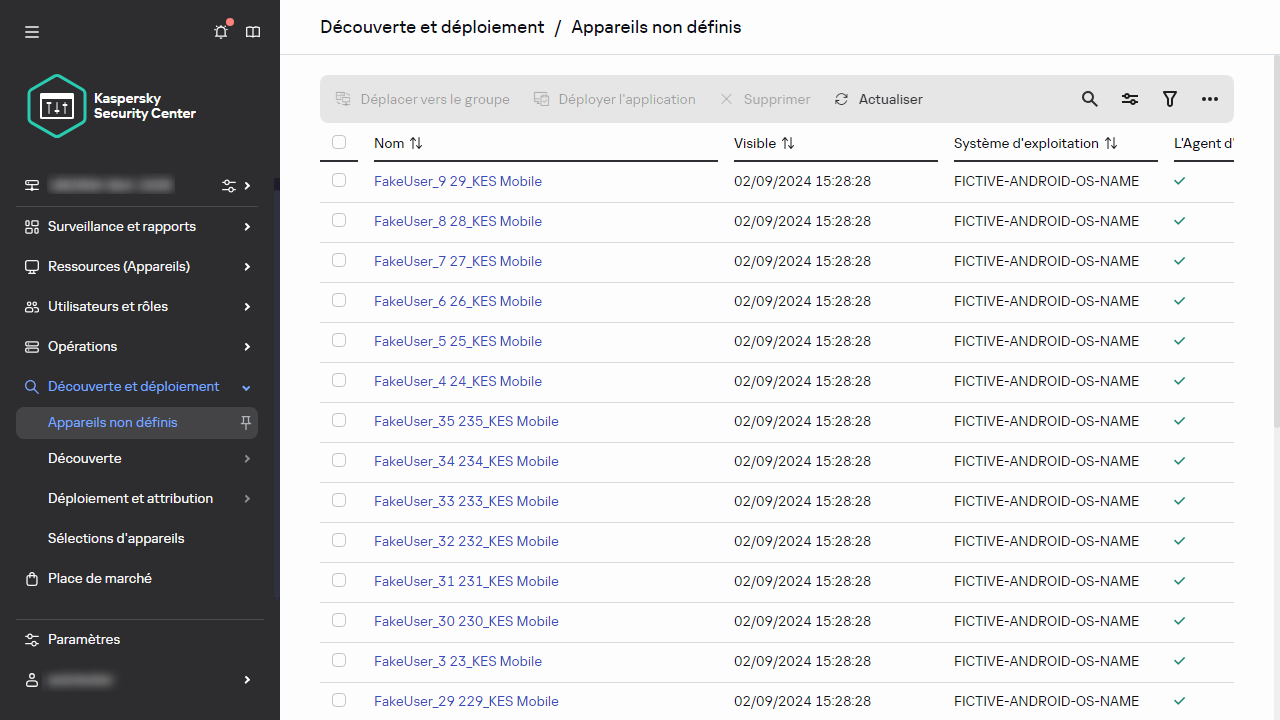Check the select-all checkbox in the header
Screen dimensions: 1280x720
coord(339,142)
